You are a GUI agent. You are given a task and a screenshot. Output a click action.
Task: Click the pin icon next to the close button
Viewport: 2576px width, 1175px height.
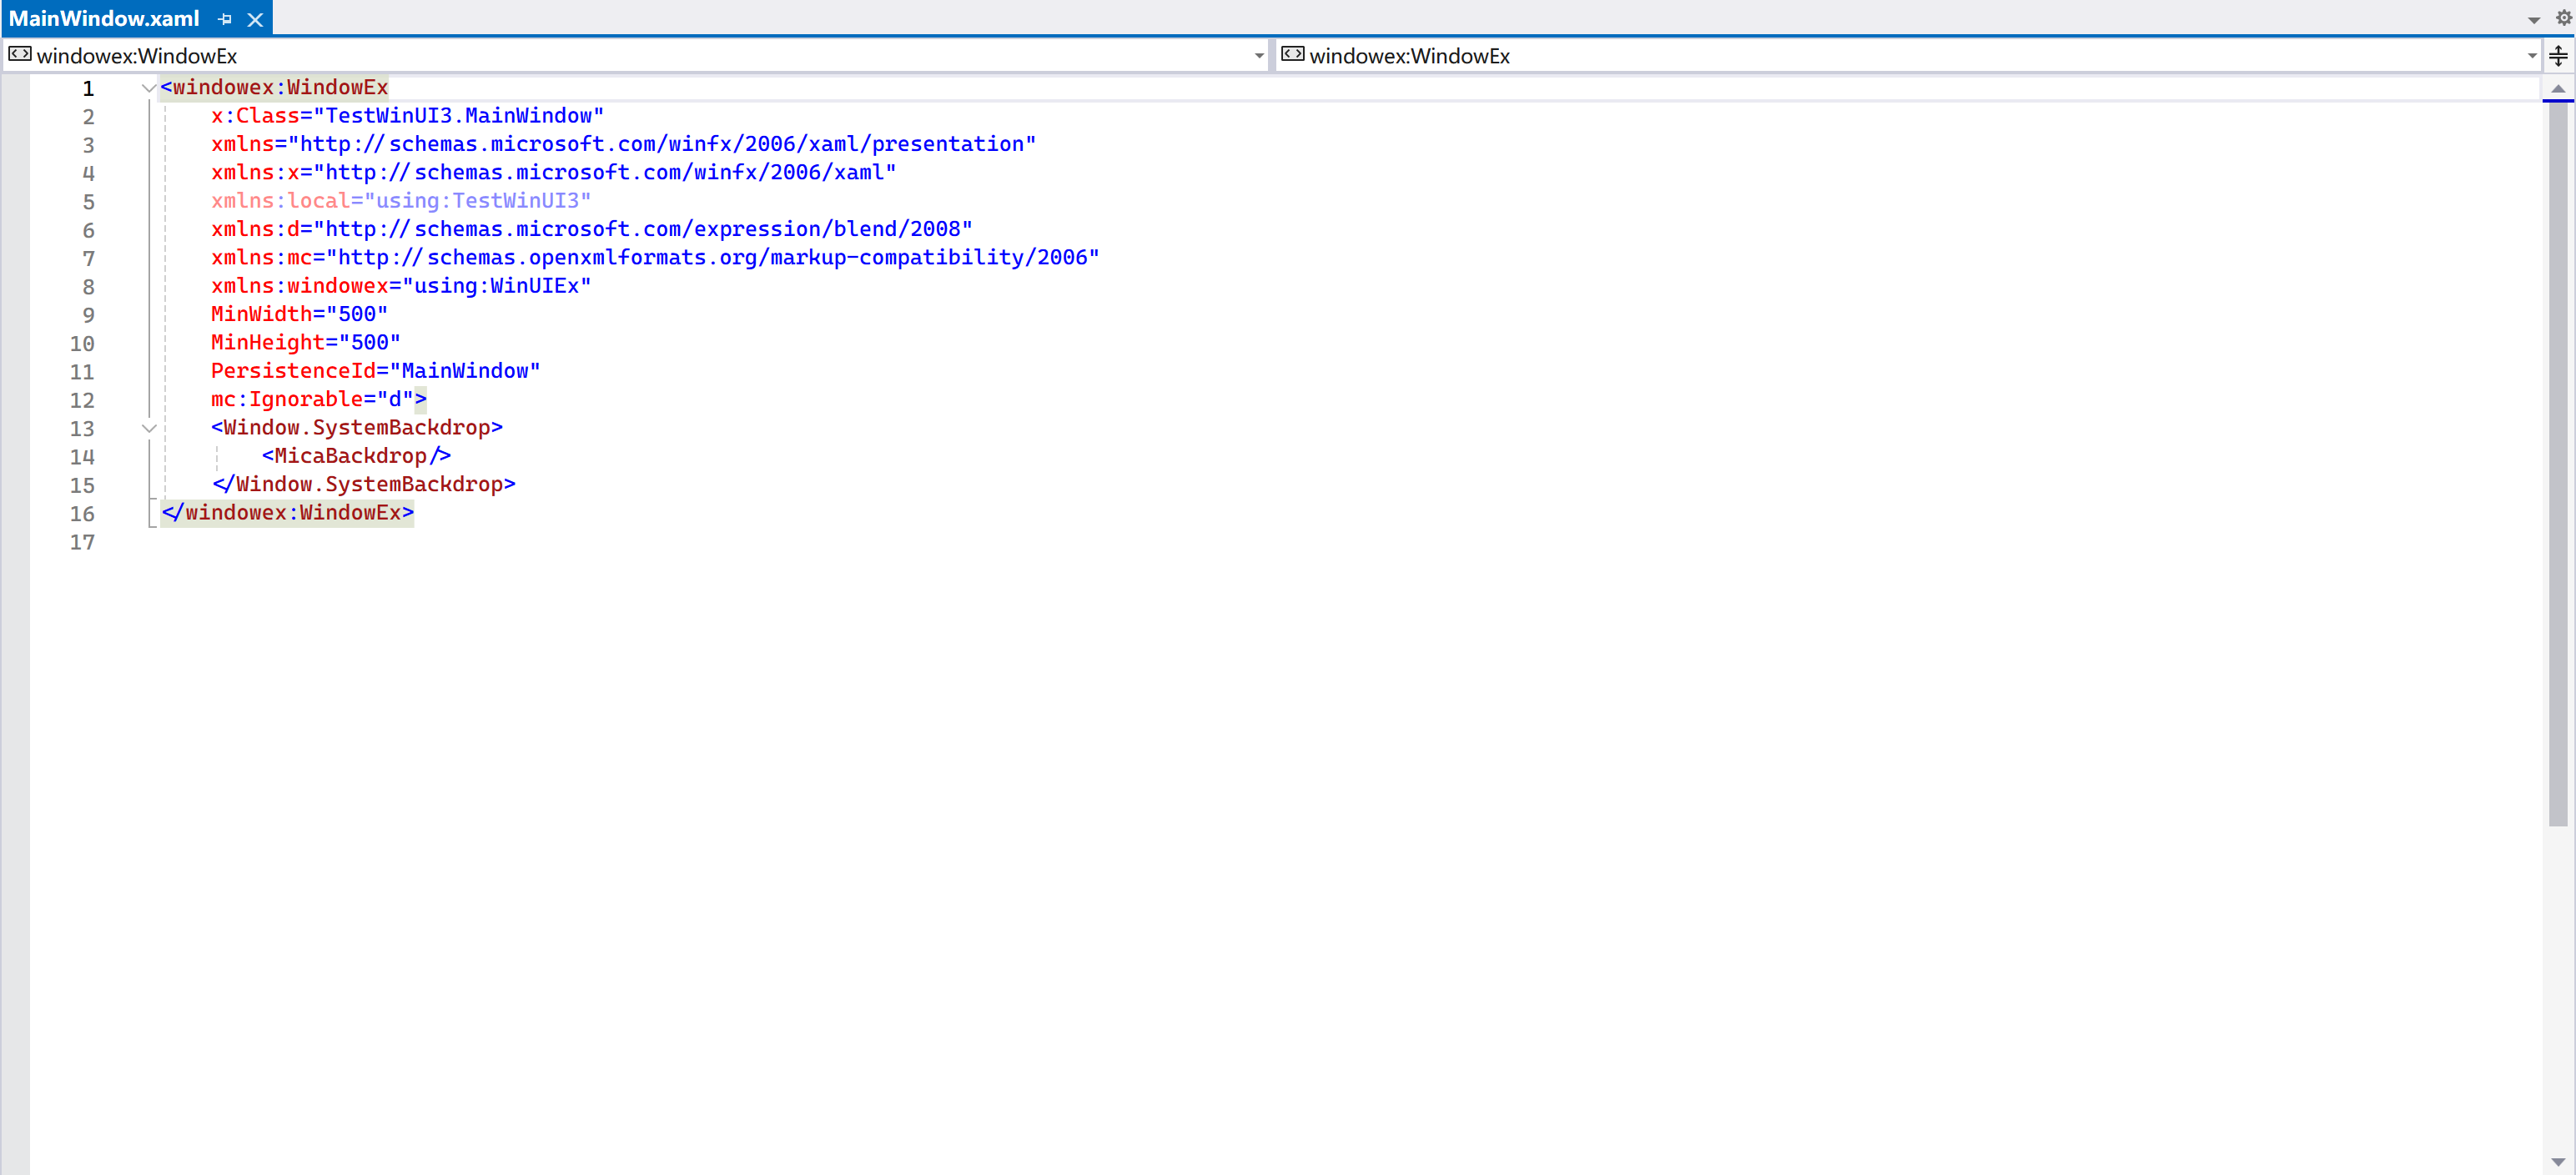(x=224, y=18)
